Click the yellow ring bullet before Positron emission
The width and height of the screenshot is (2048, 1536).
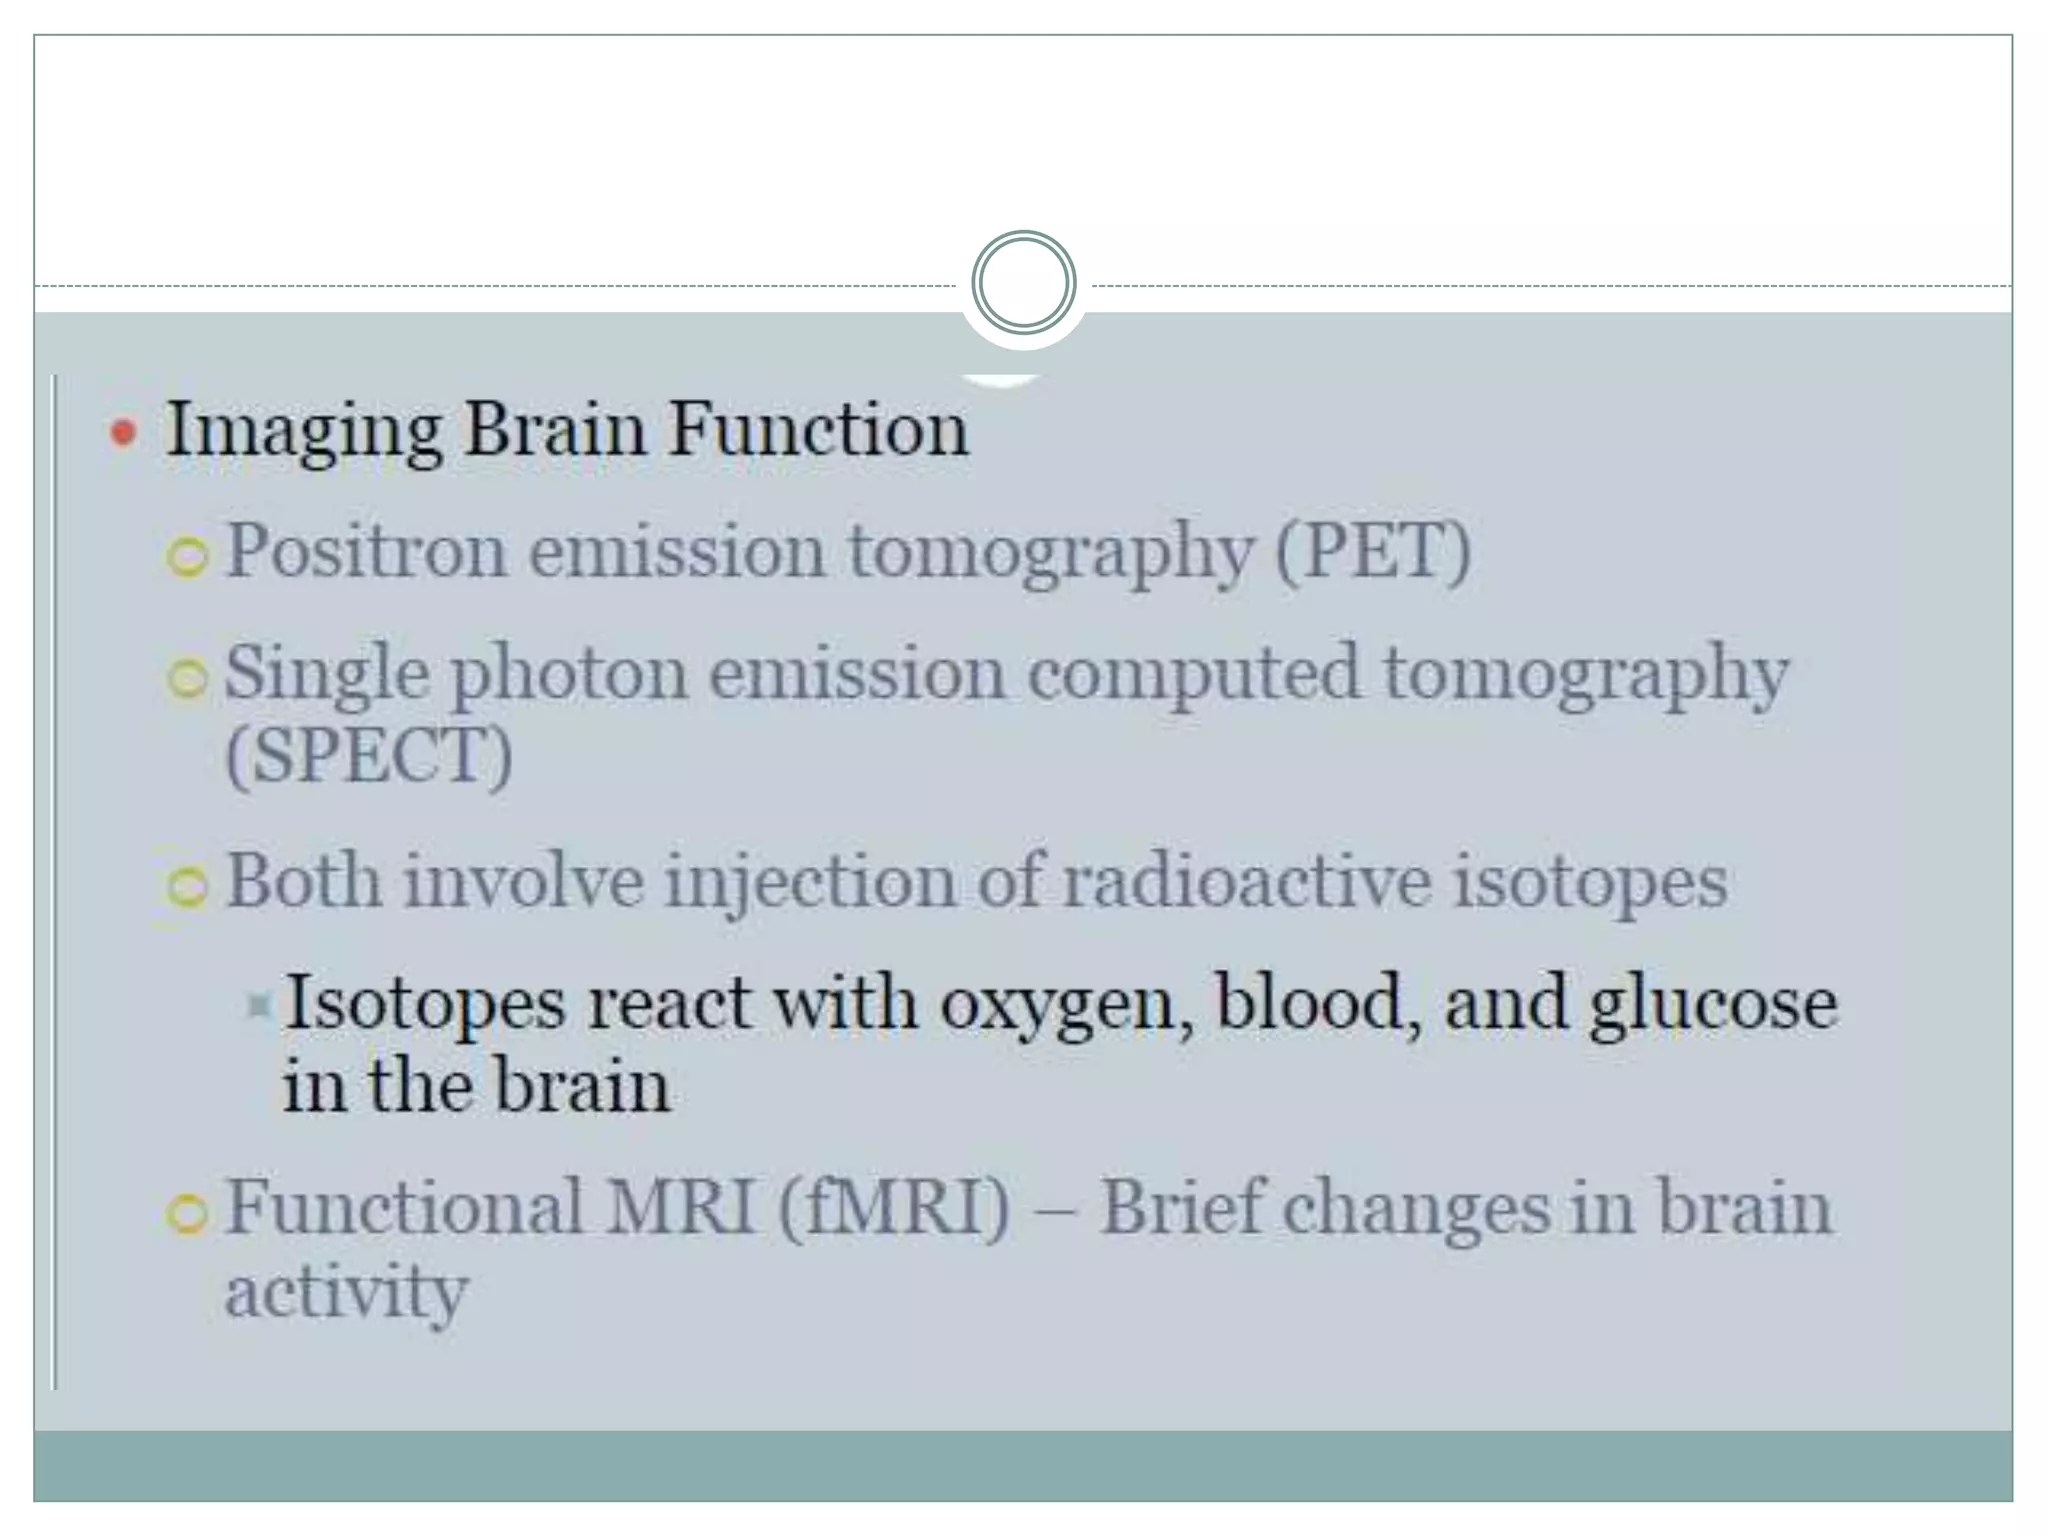(x=187, y=559)
